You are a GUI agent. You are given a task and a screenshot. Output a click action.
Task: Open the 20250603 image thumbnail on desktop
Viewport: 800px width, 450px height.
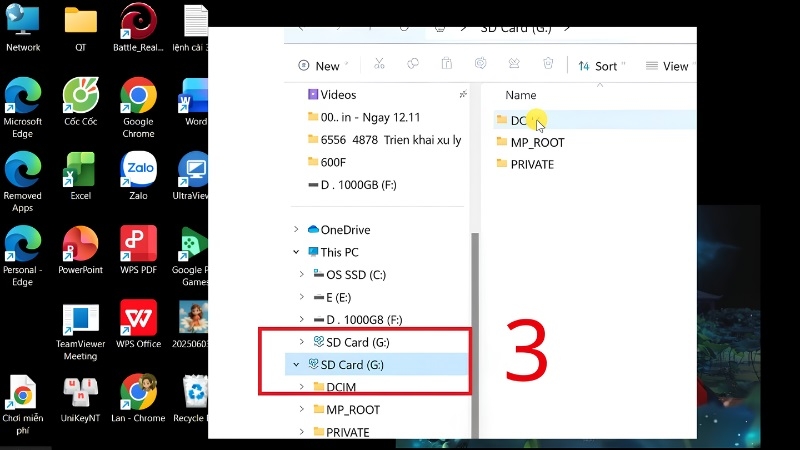click(191, 324)
